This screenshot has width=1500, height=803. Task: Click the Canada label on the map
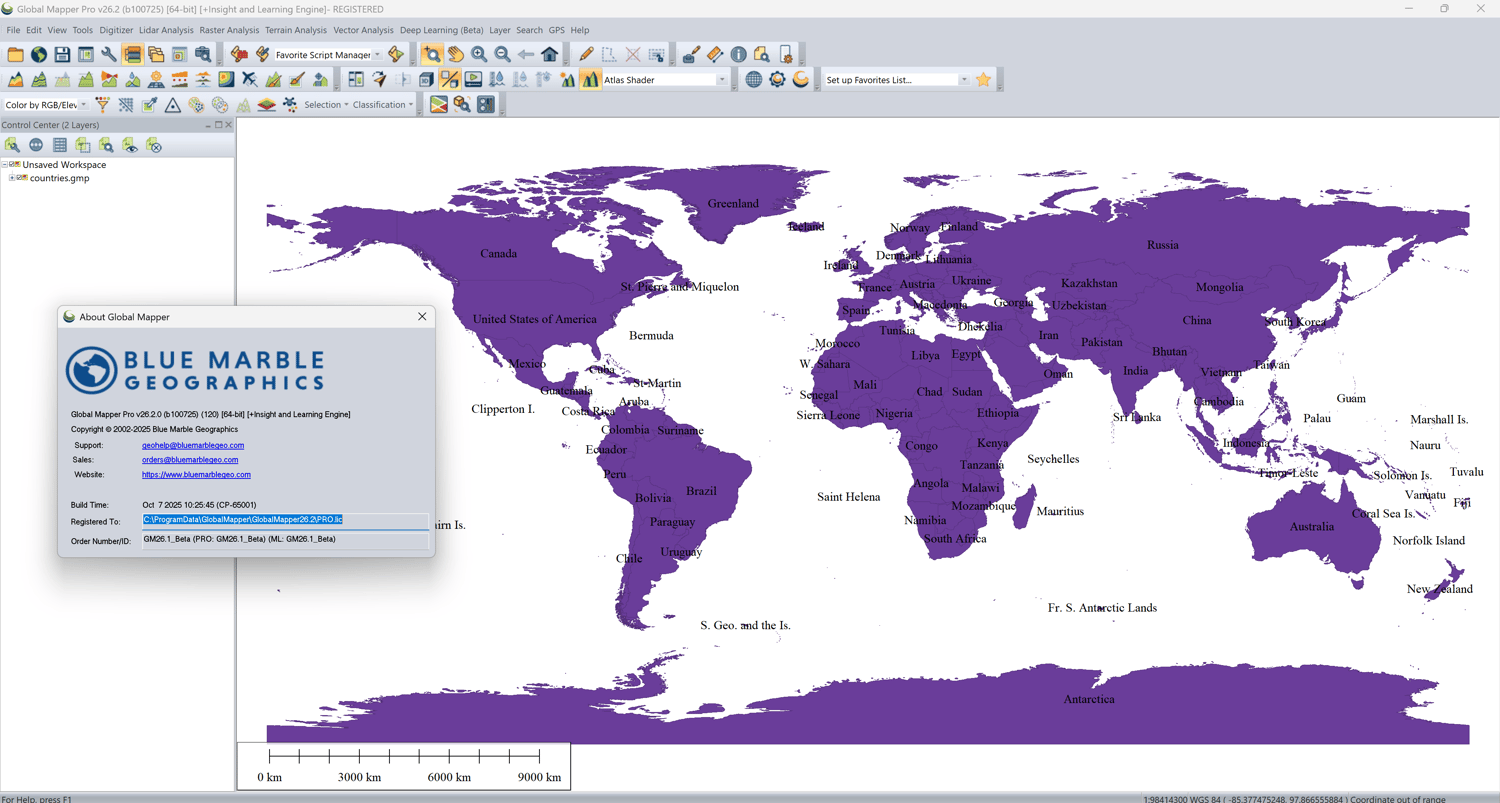[x=499, y=254]
